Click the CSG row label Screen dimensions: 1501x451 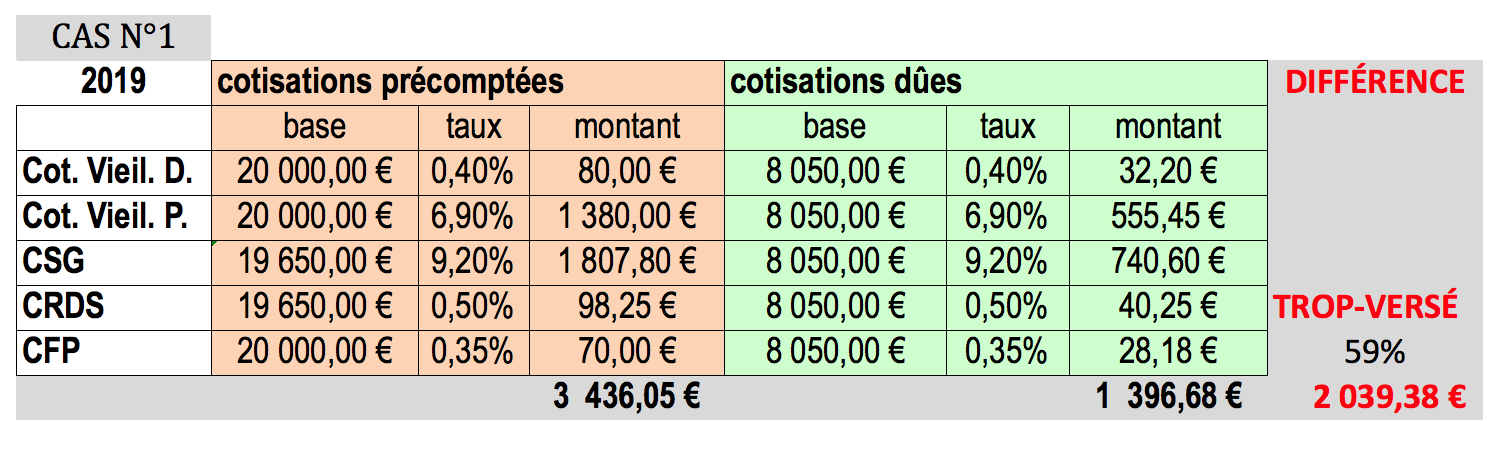(113, 262)
